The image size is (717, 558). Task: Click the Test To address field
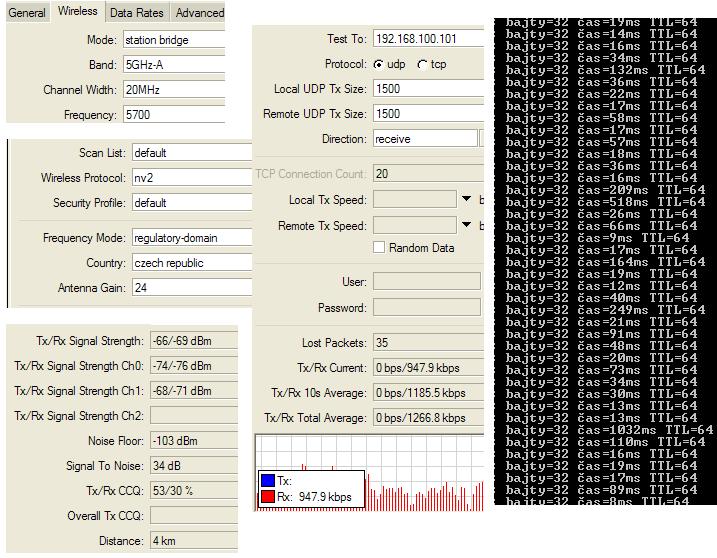(x=428, y=38)
